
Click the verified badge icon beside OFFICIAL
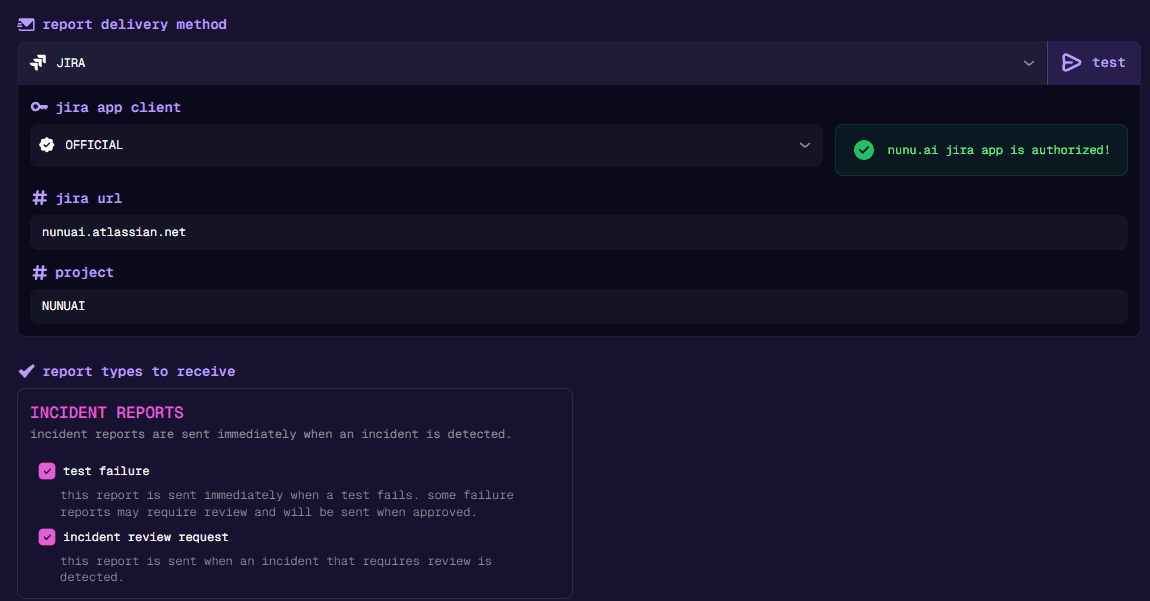[x=47, y=145]
